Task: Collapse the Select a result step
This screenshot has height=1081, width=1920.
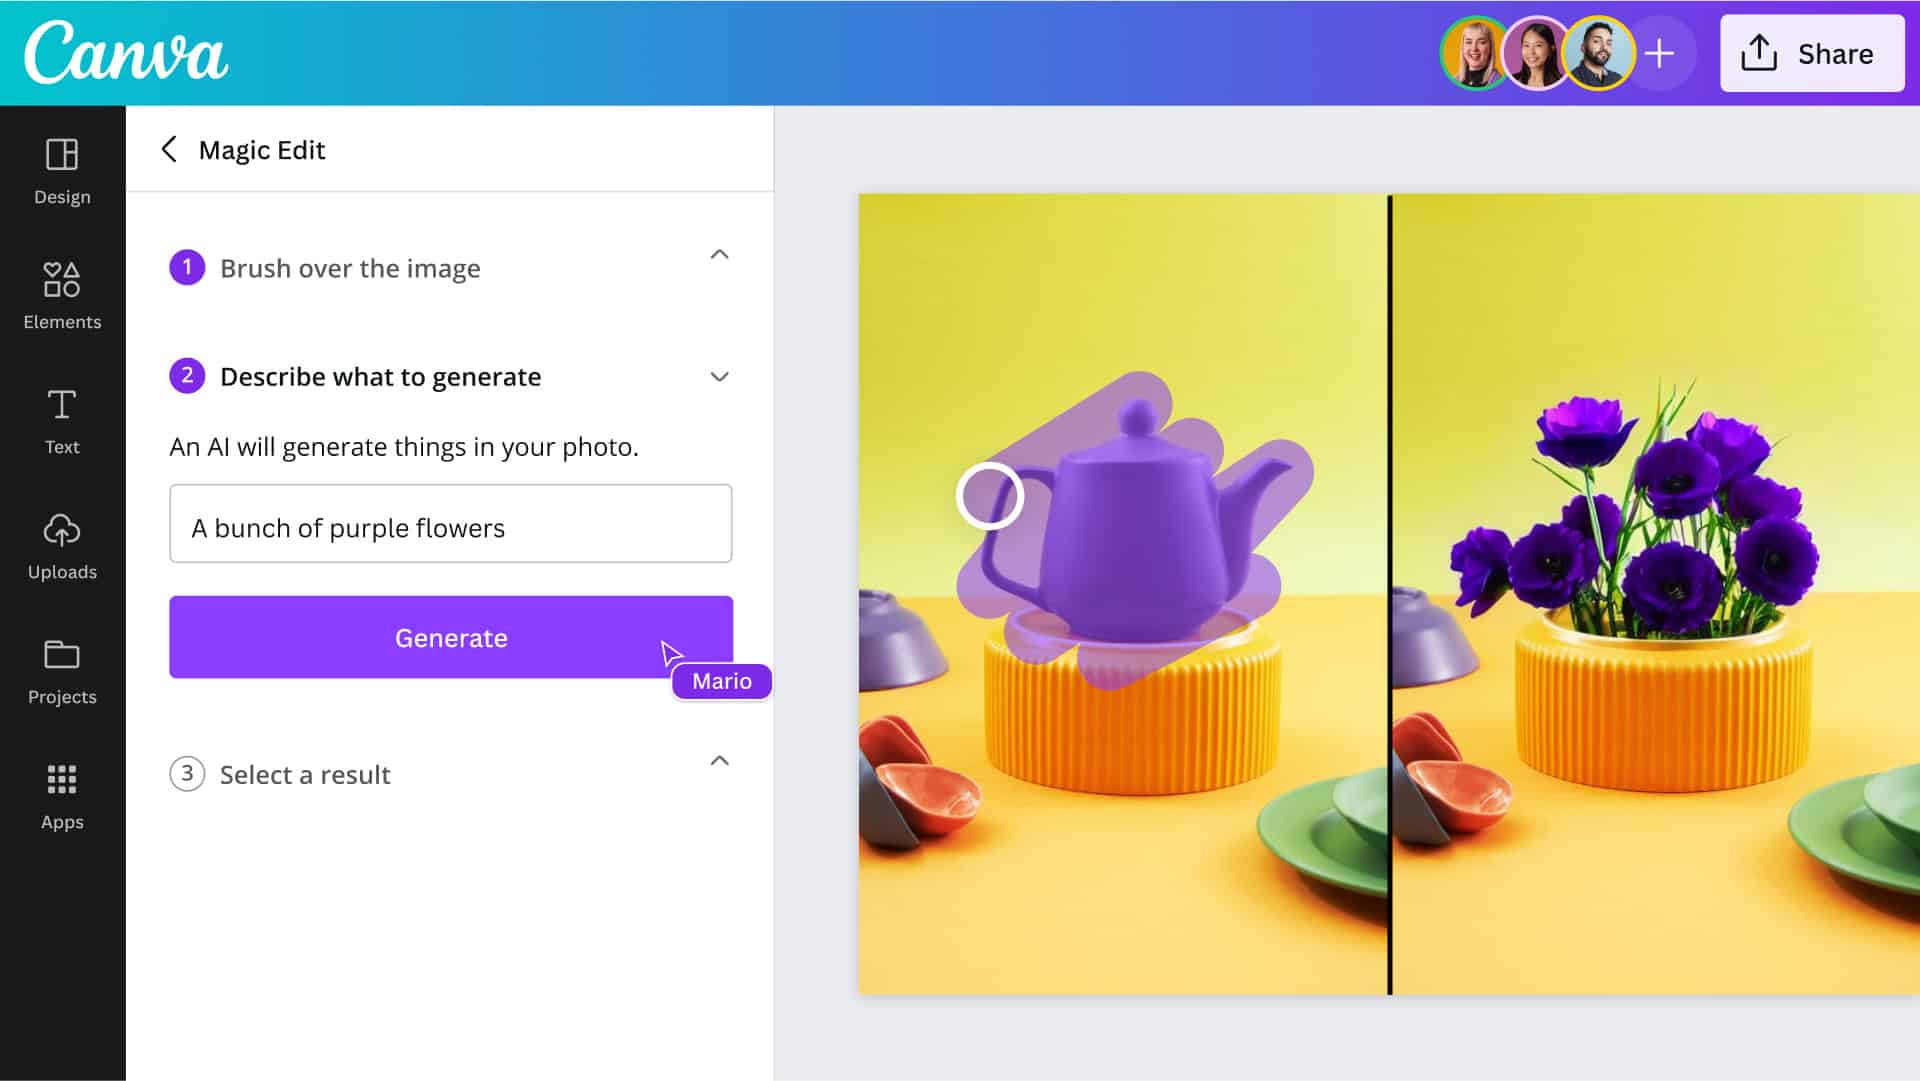Action: point(719,761)
